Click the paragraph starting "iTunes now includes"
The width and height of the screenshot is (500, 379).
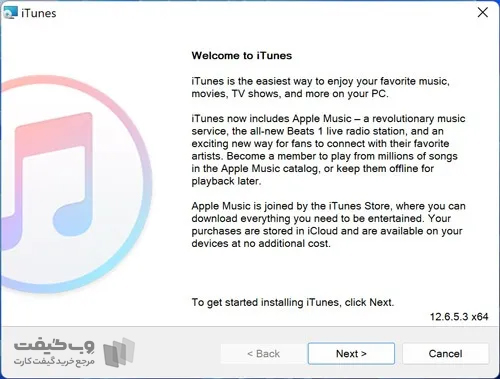point(328,150)
